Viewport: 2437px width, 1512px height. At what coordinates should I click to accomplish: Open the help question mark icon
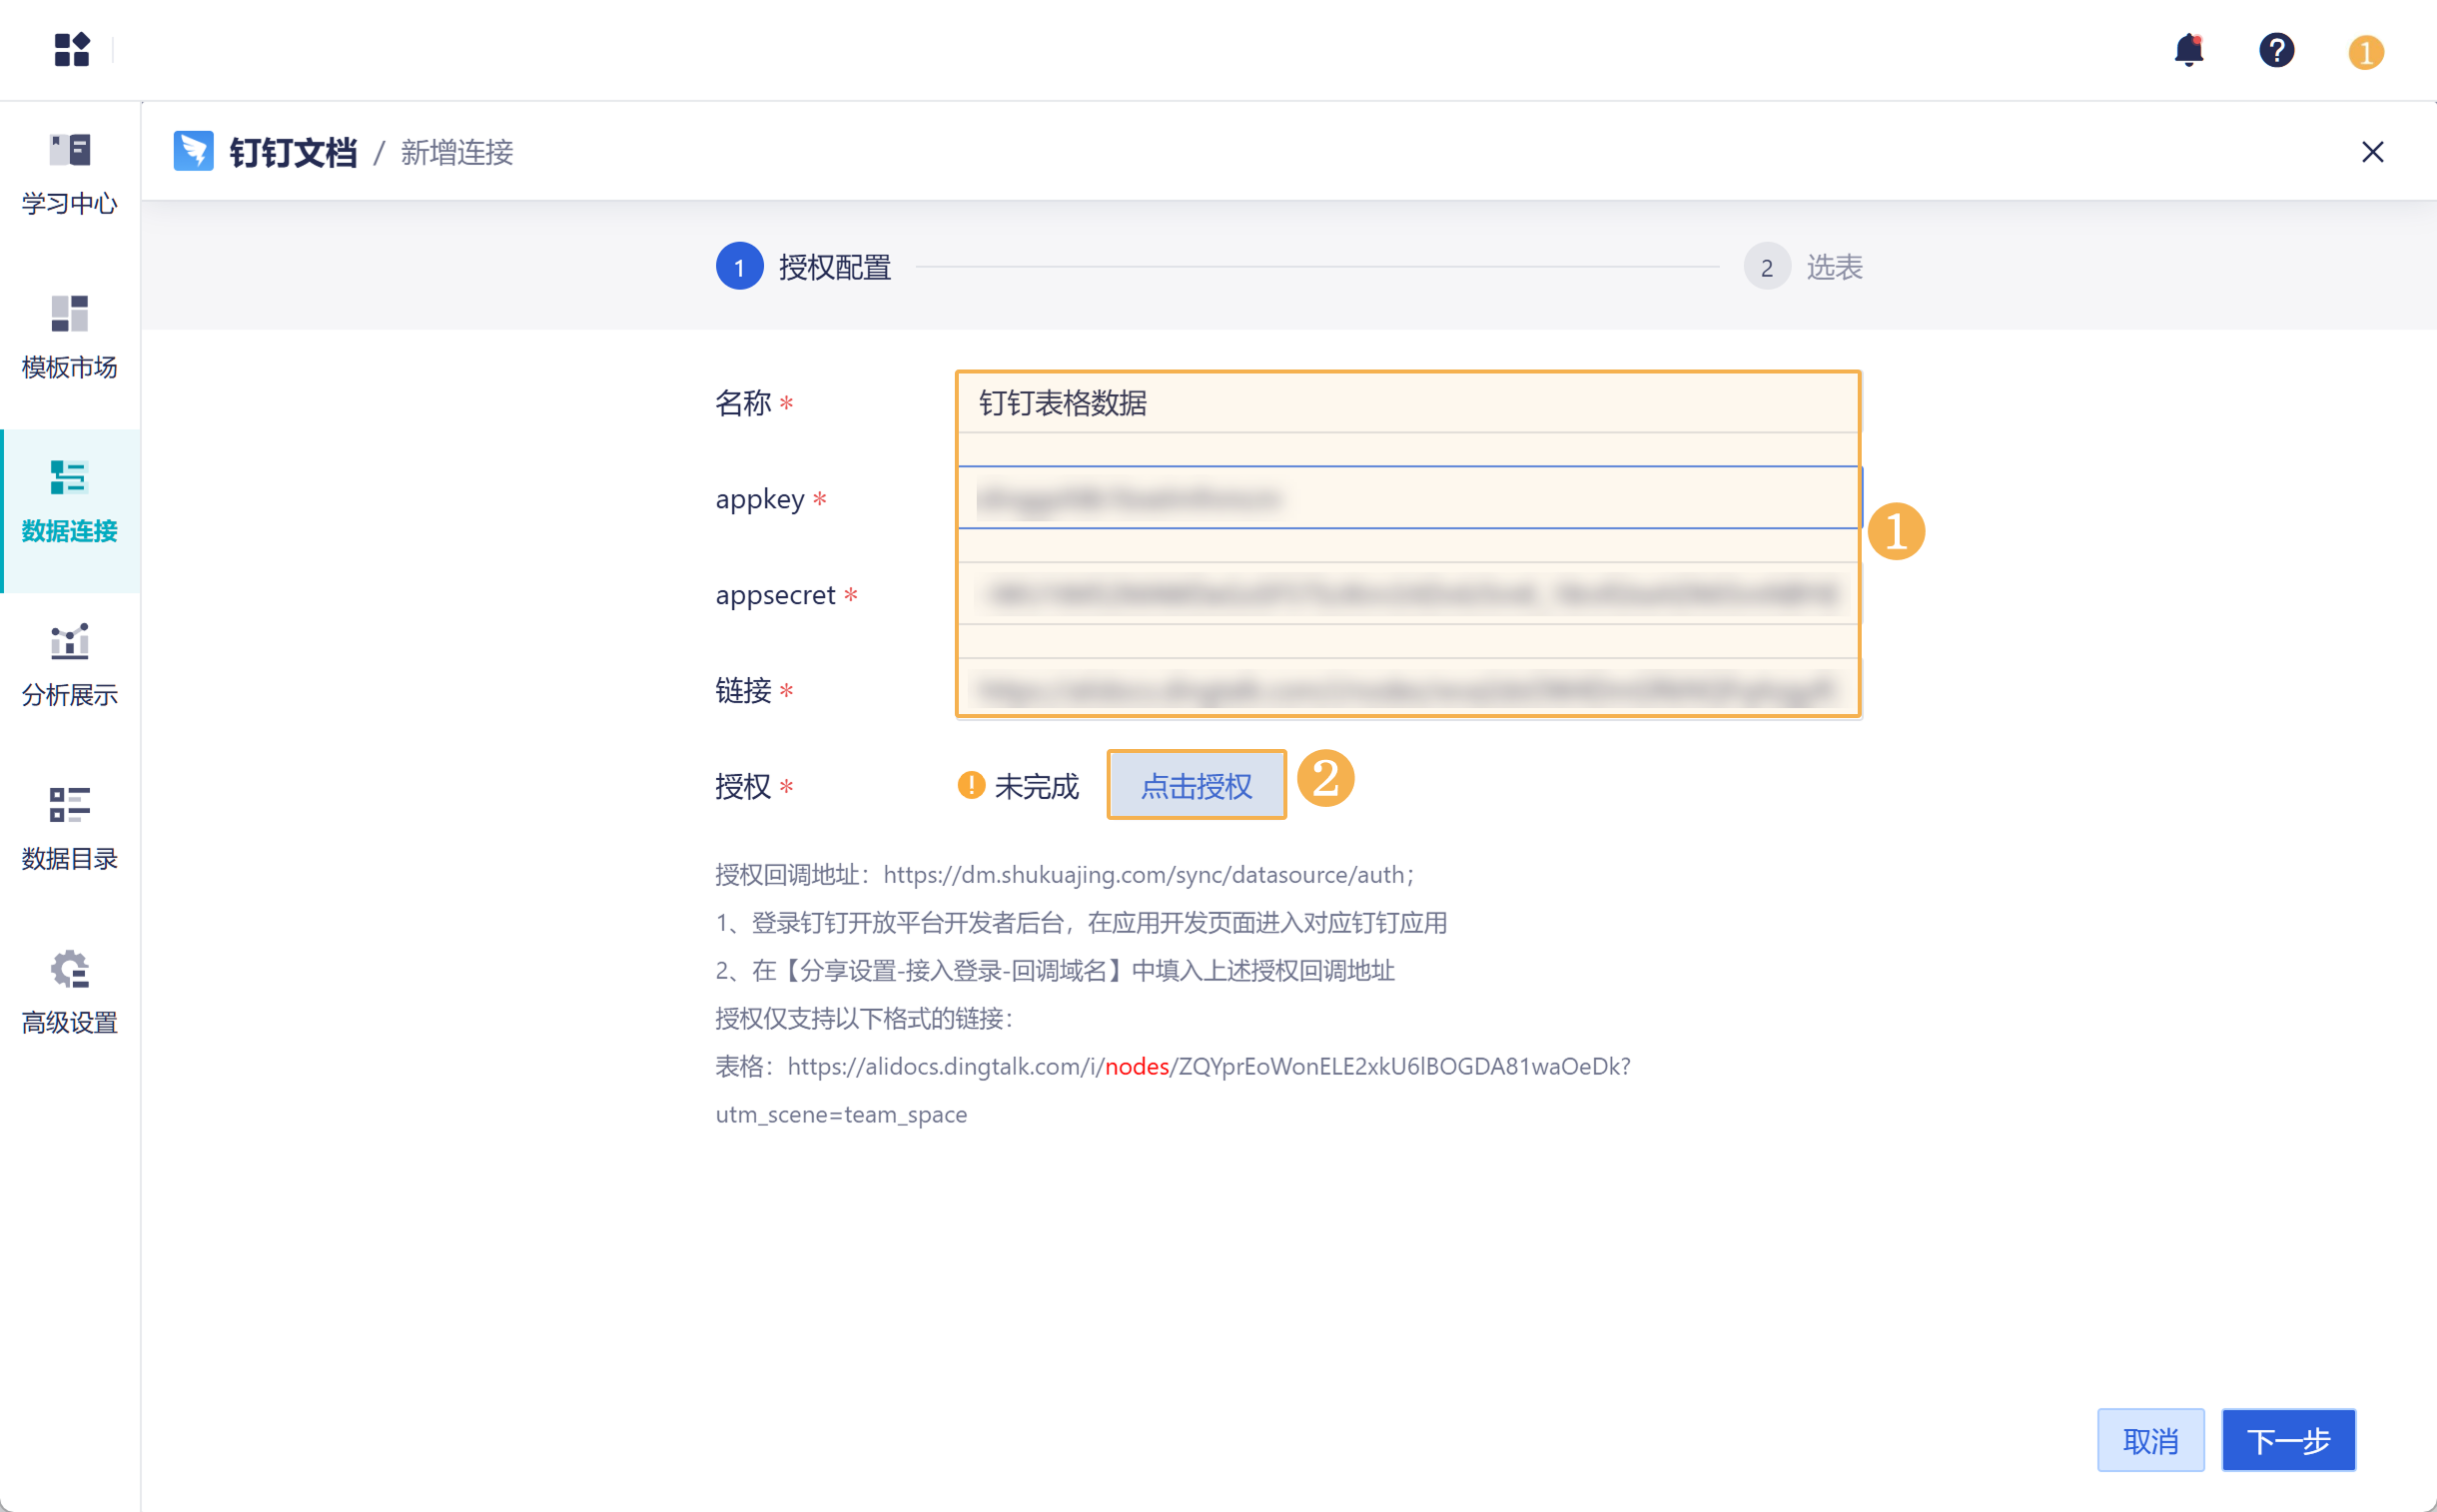click(2276, 50)
